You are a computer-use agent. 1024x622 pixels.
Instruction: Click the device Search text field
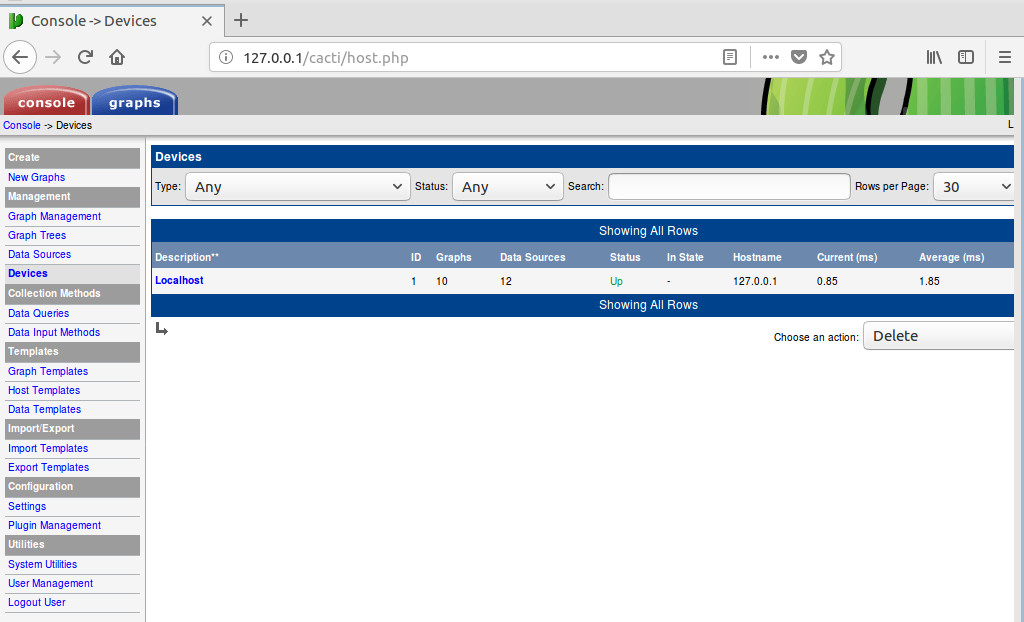[729, 187]
